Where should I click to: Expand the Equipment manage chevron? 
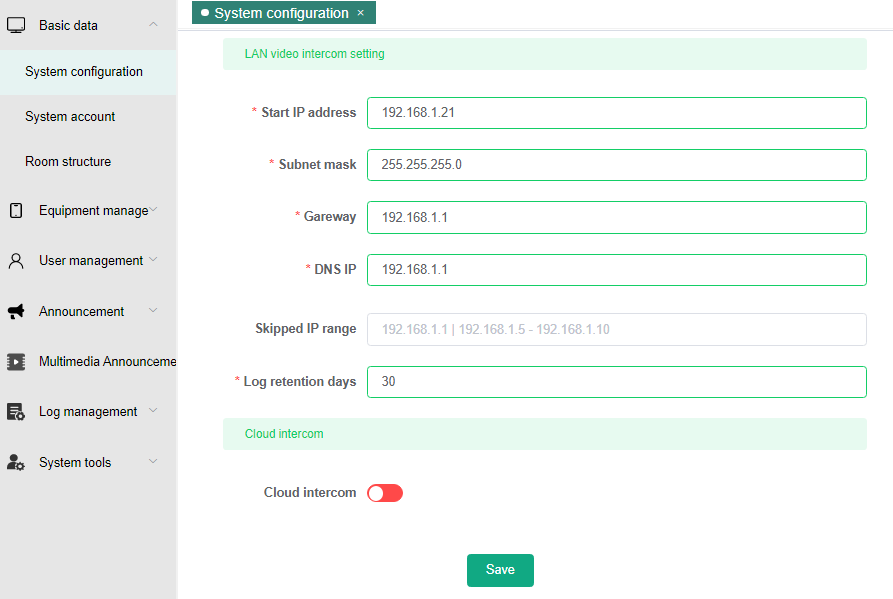point(153,210)
